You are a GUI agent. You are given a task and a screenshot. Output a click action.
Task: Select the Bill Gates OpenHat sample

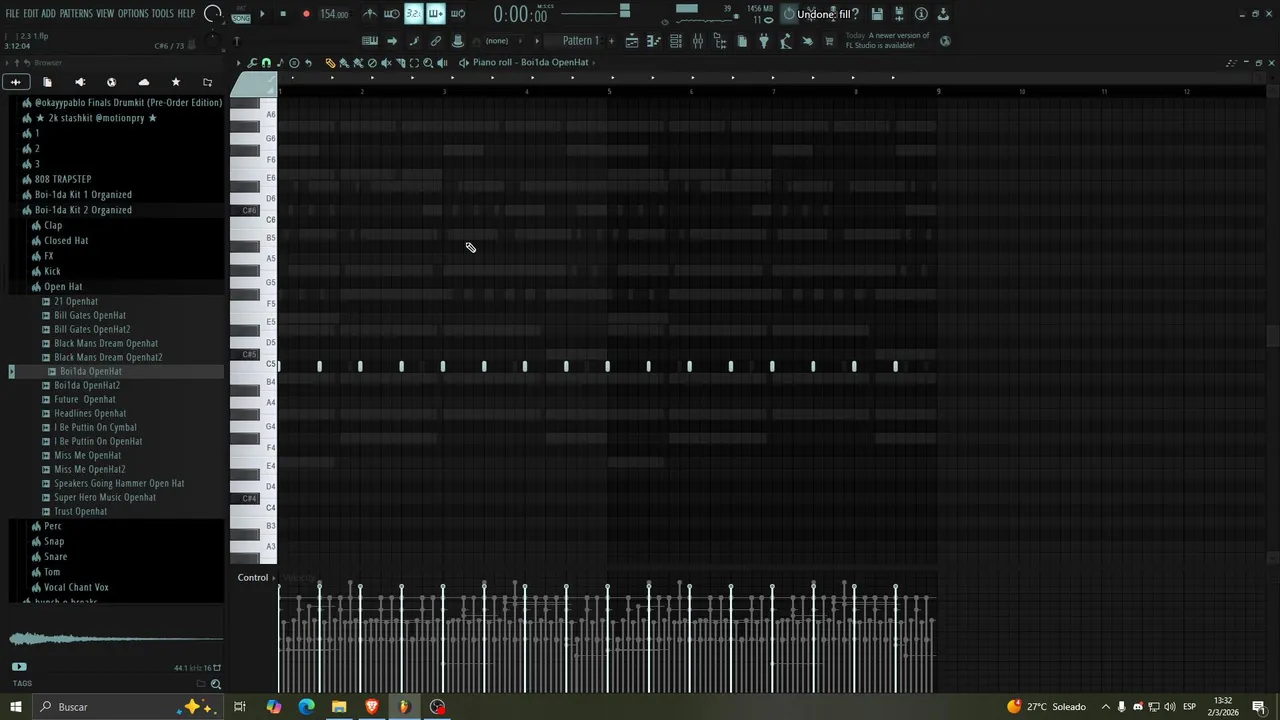click(90, 315)
